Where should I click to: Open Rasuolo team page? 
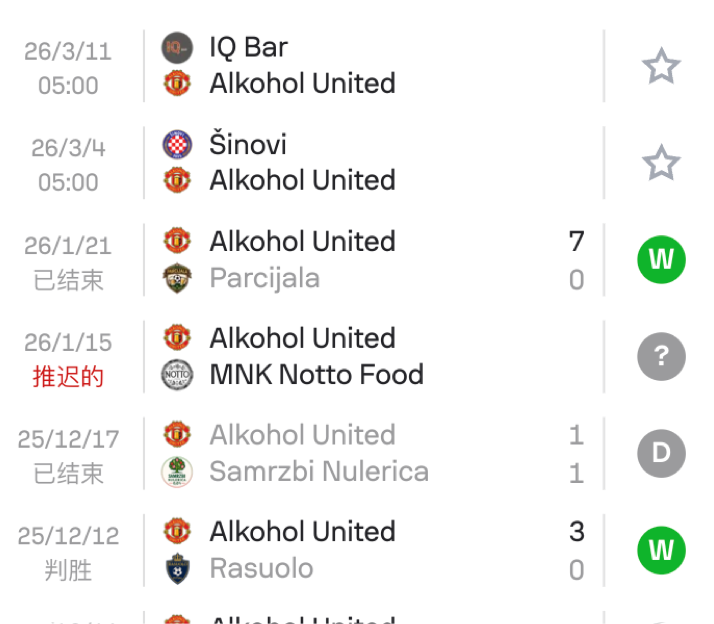point(261,568)
